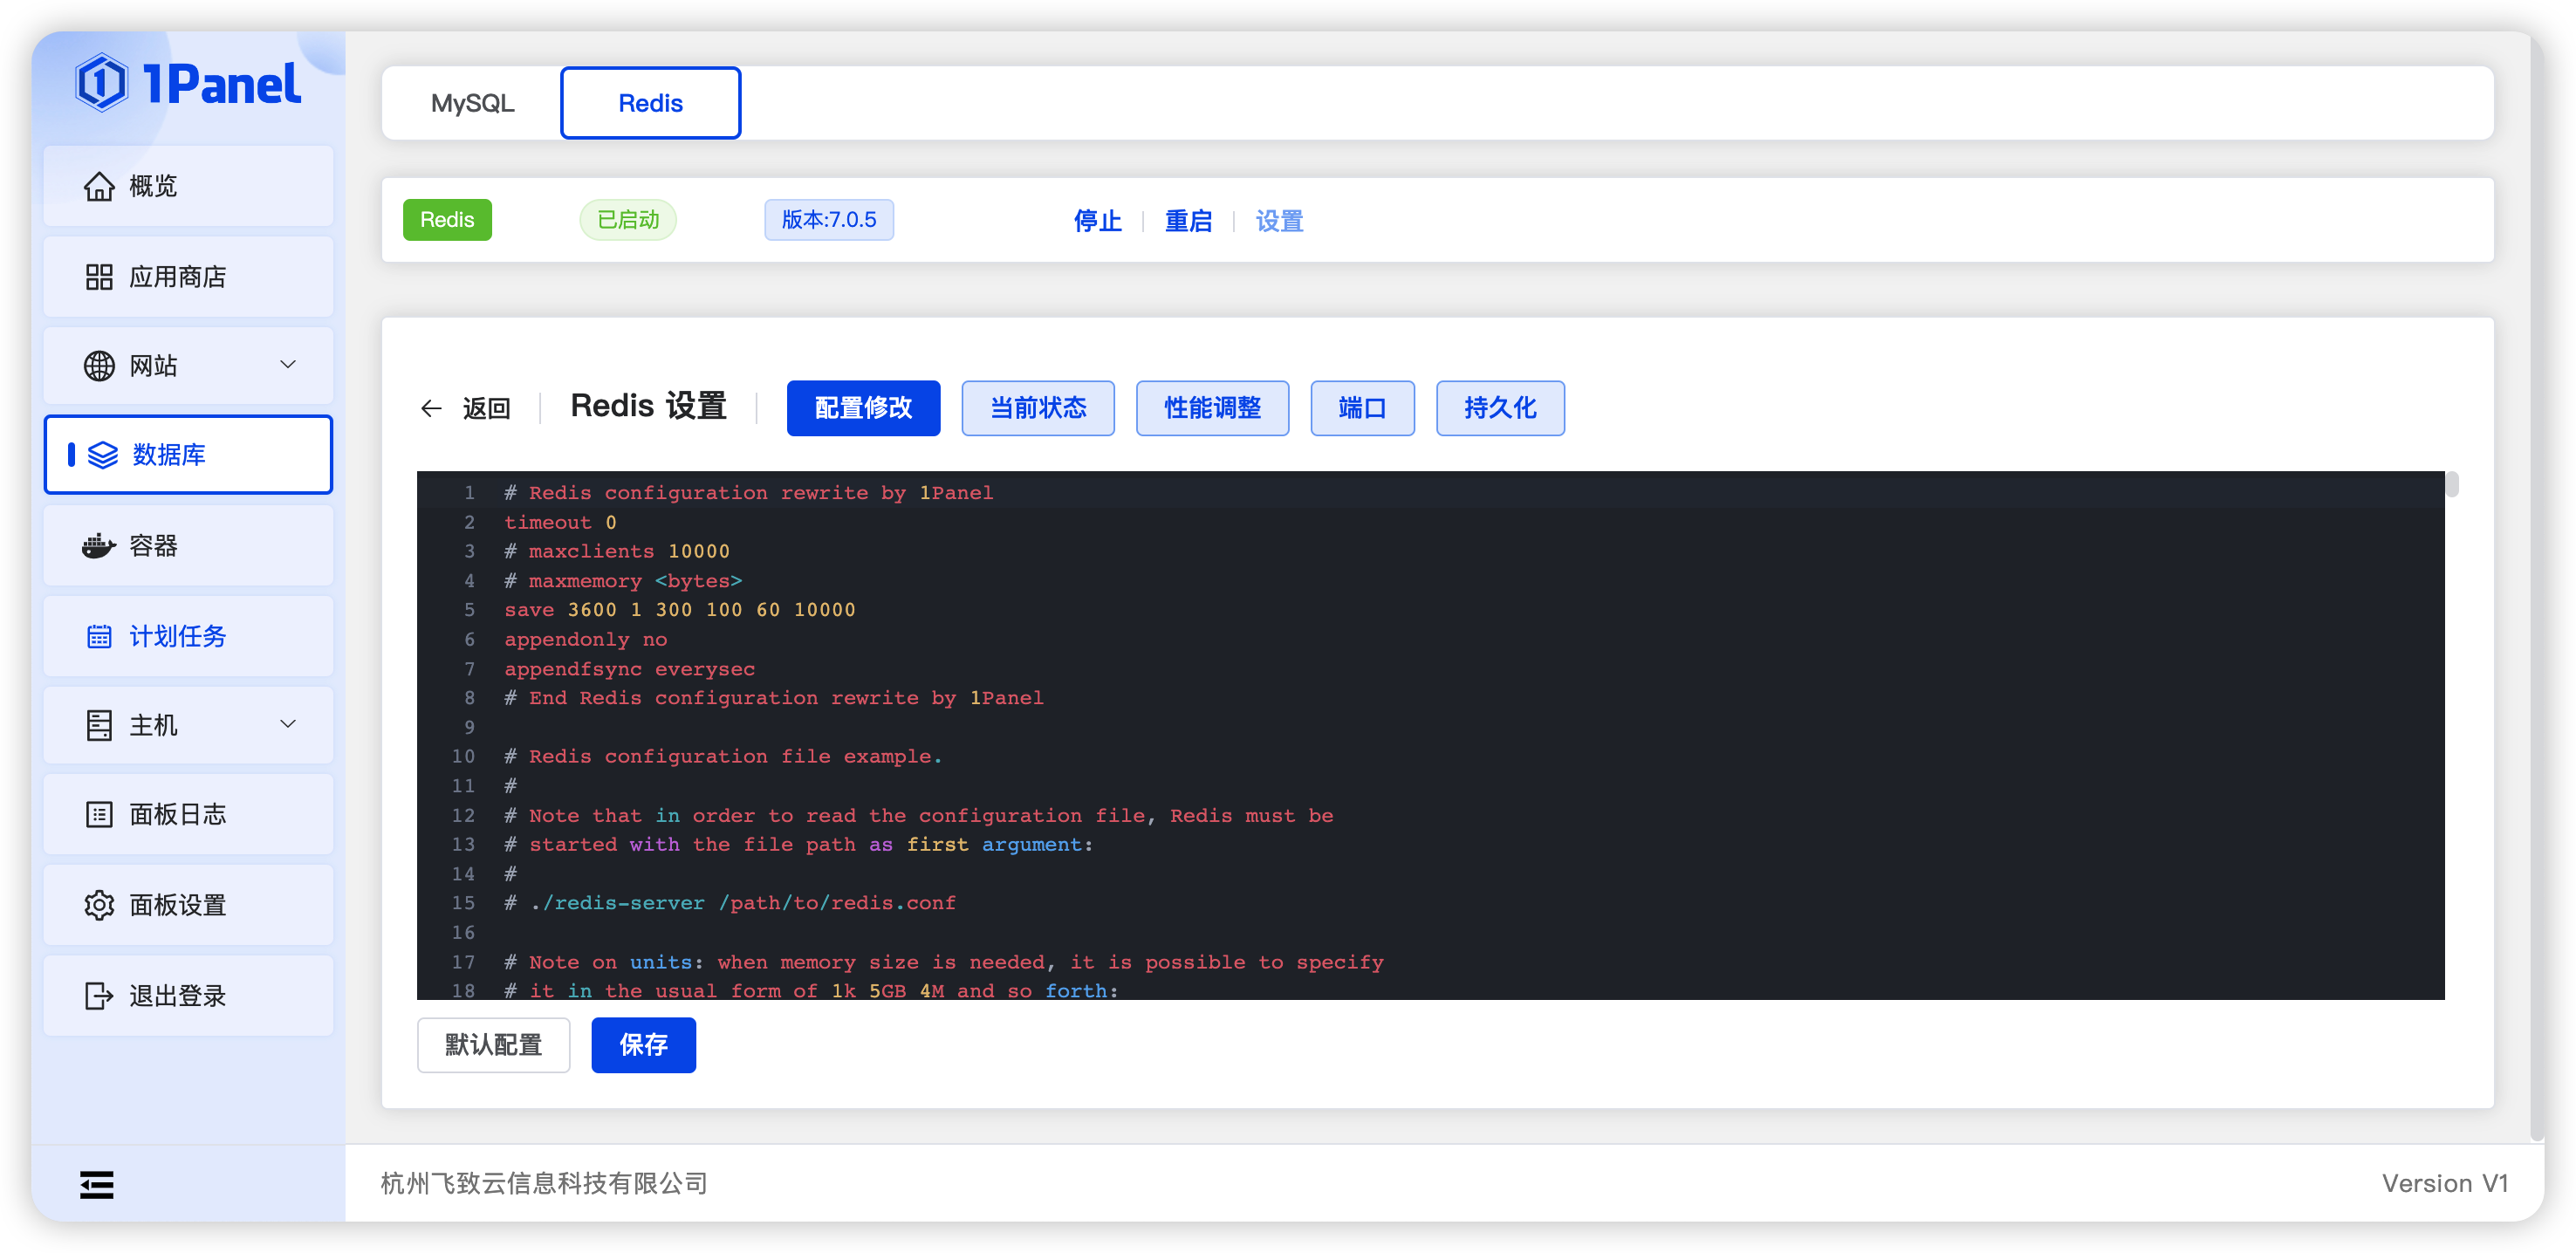Click the calendar icon for 计划任务
This screenshot has height=1253, width=2576.
coord(99,637)
